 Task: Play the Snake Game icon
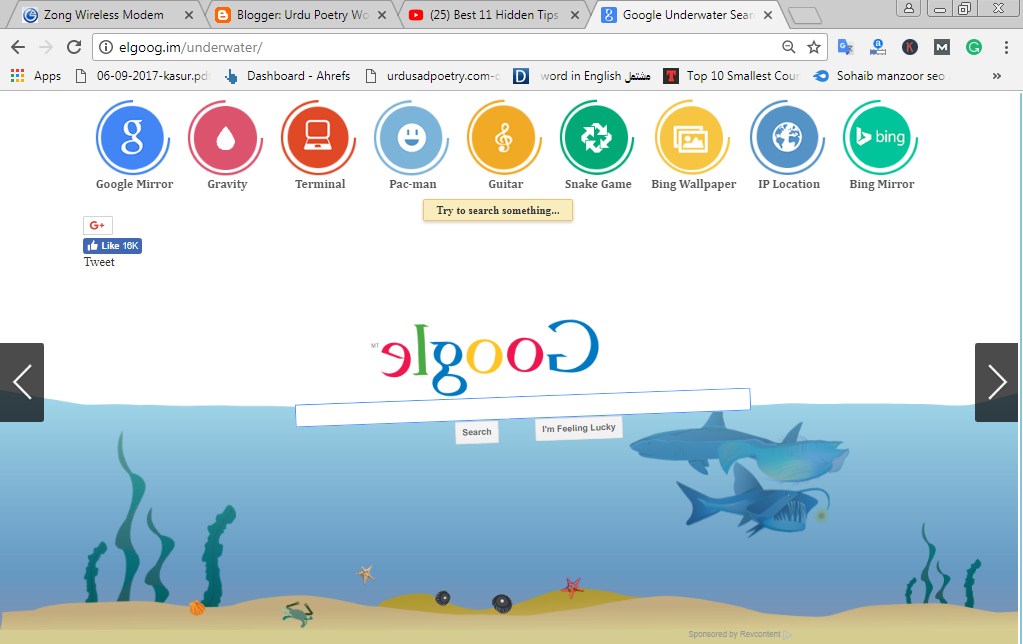coord(597,138)
